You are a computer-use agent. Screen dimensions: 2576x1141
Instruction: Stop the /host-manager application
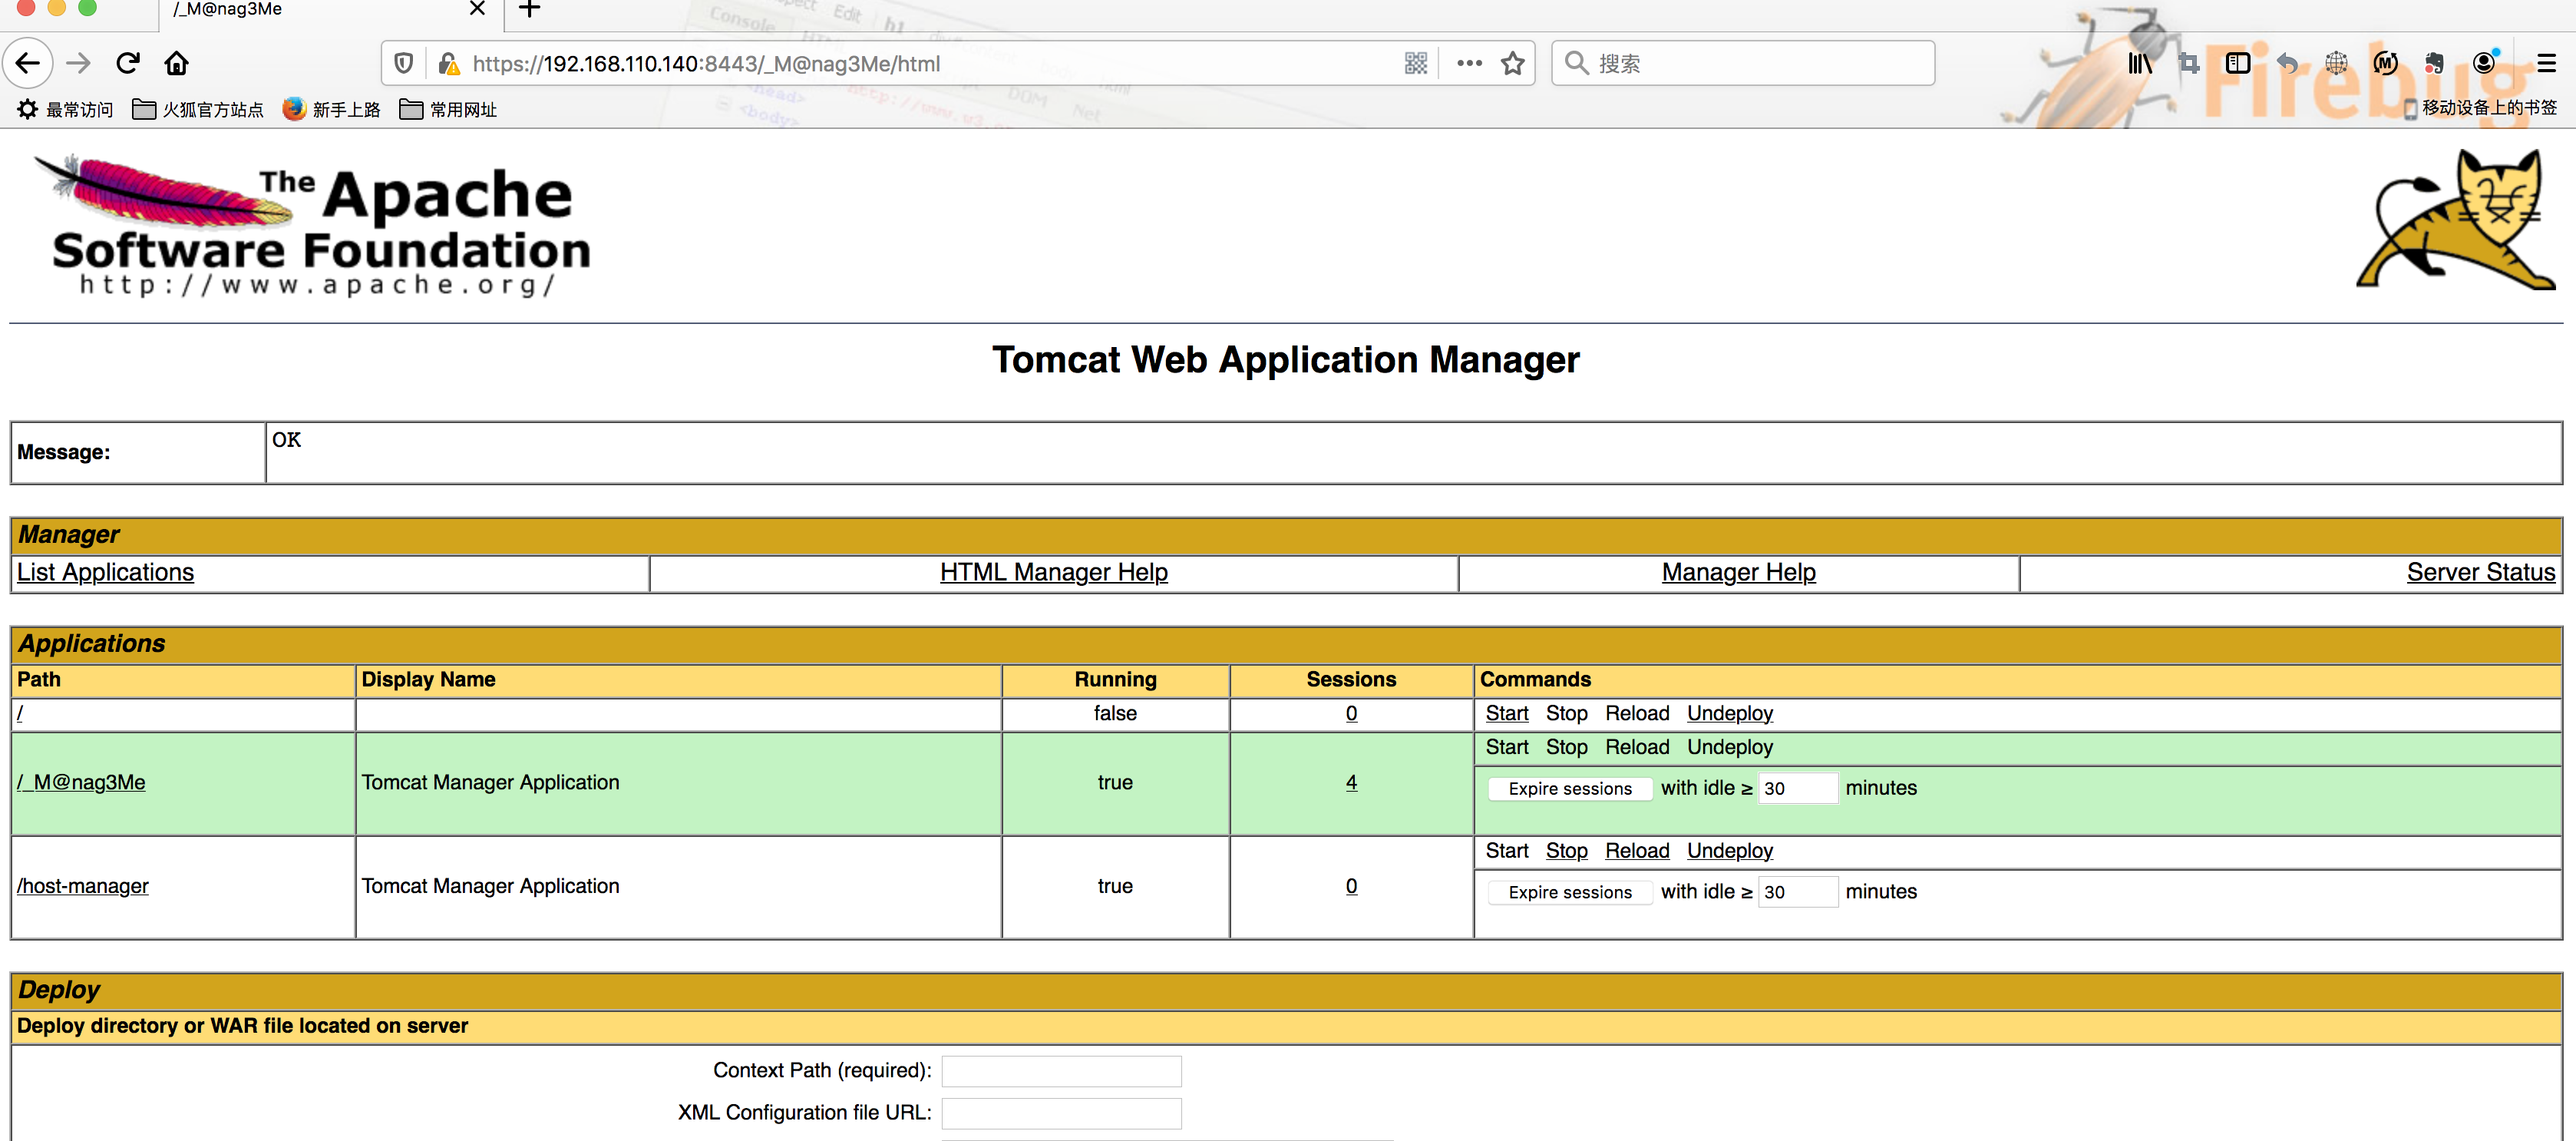(1566, 851)
